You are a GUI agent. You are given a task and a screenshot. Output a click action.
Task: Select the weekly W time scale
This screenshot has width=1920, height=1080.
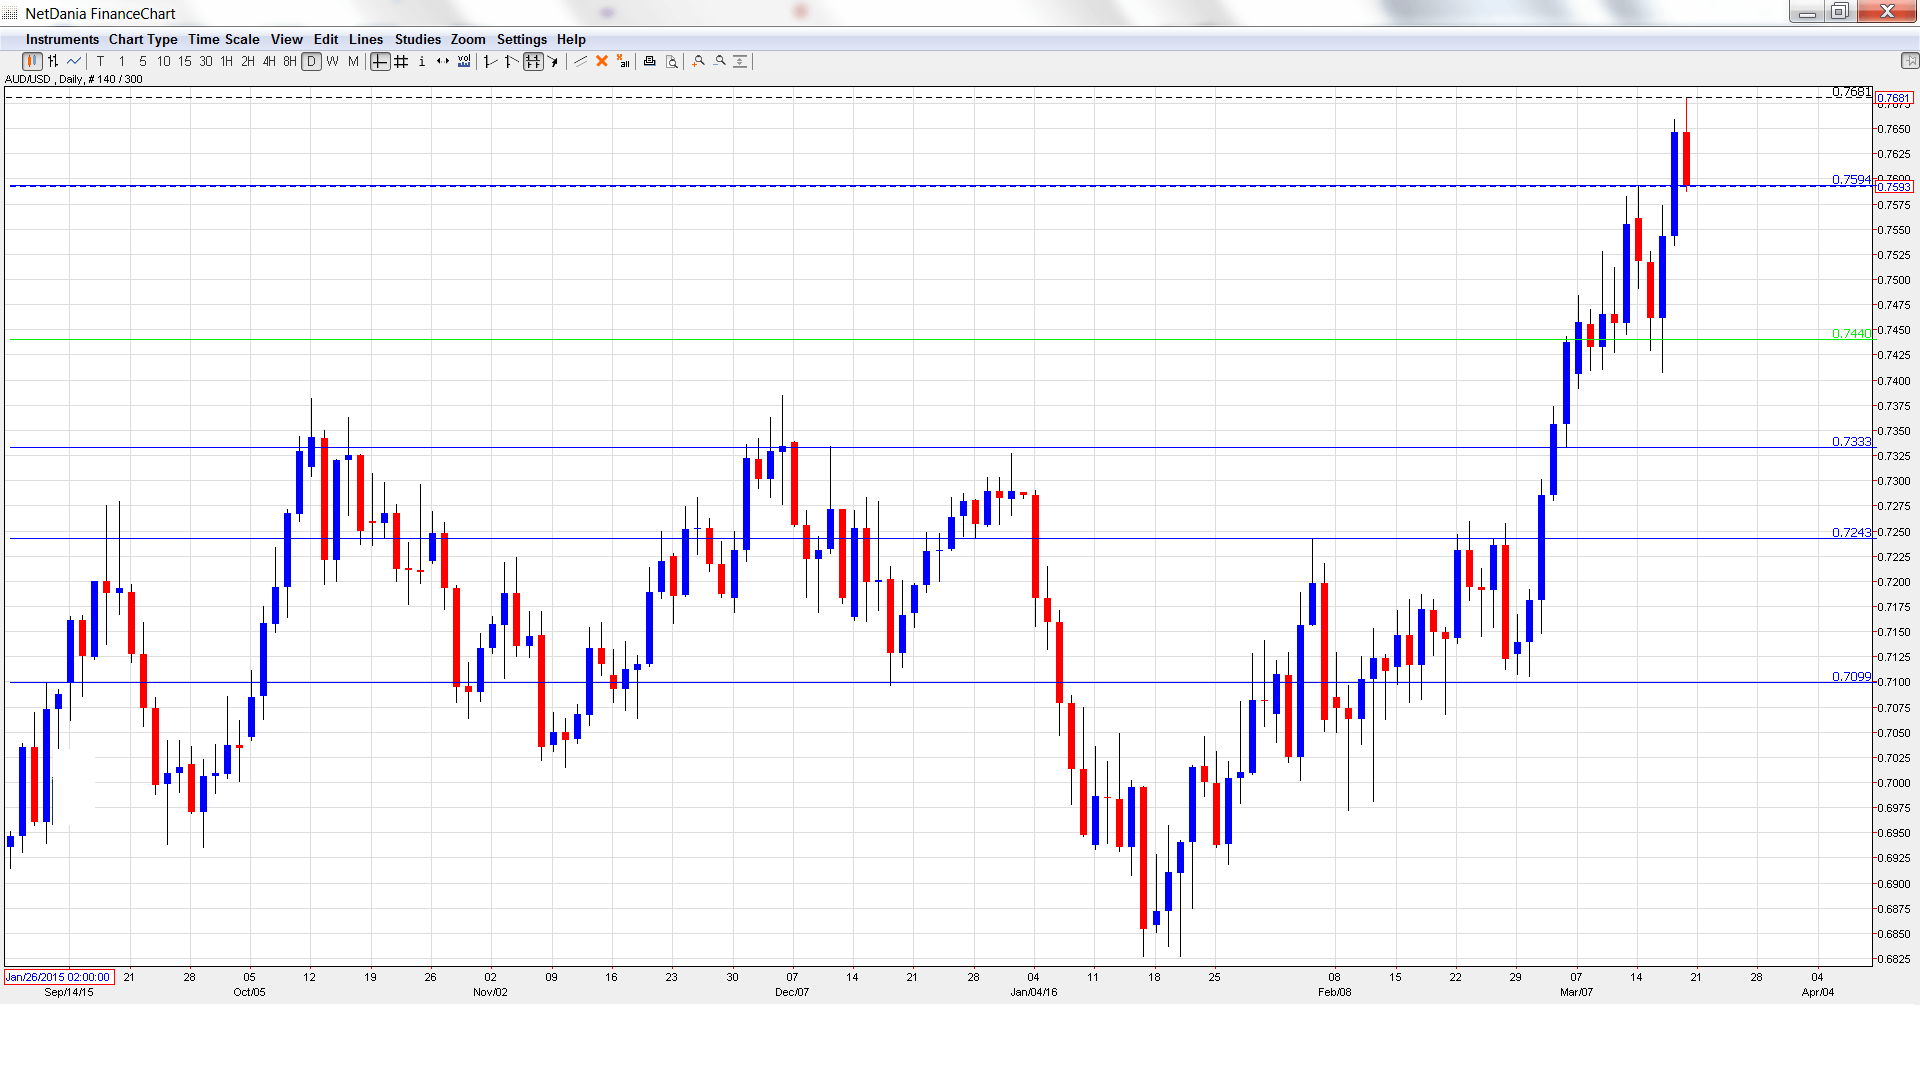332,62
